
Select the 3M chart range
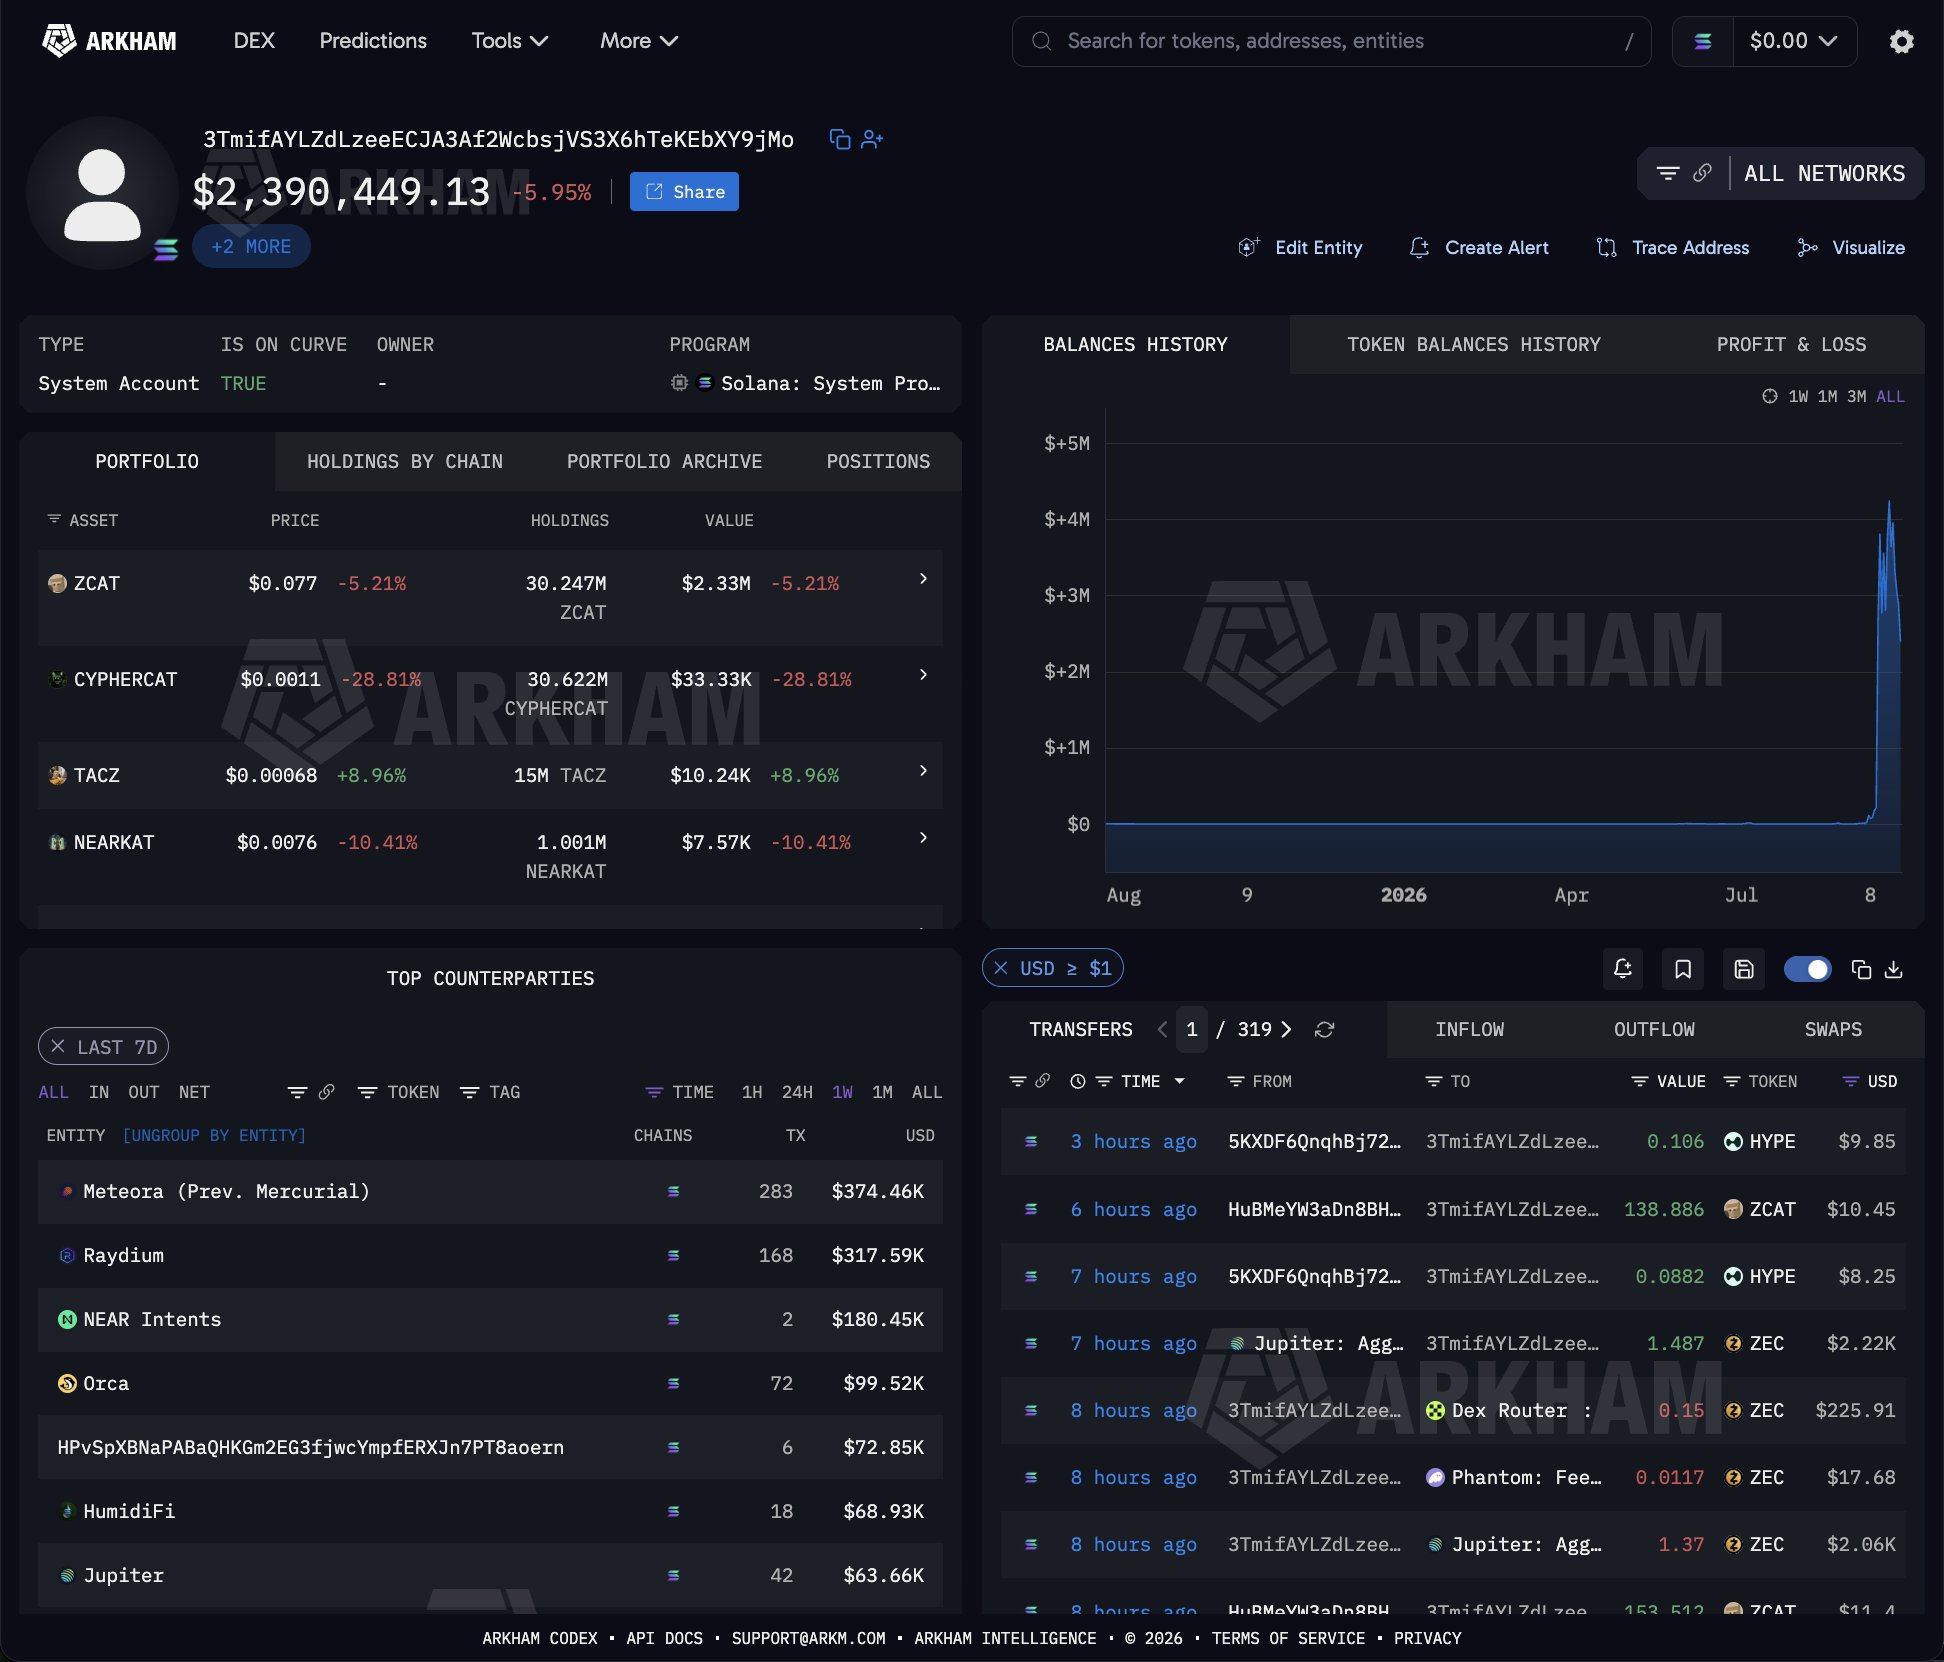coord(1856,396)
